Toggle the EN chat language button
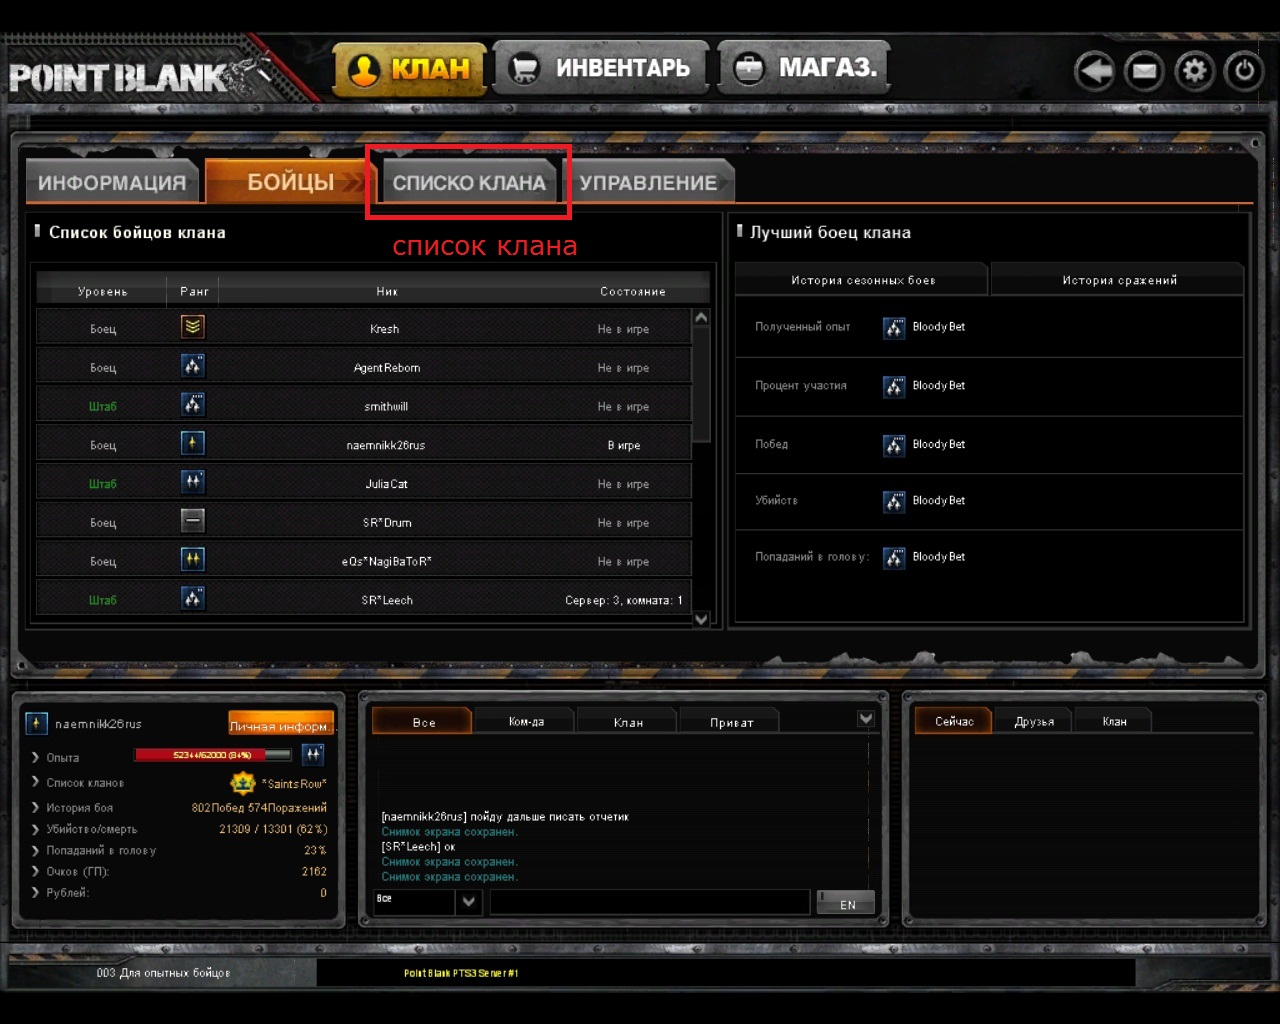The height and width of the screenshot is (1024, 1280). pyautogui.click(x=846, y=902)
